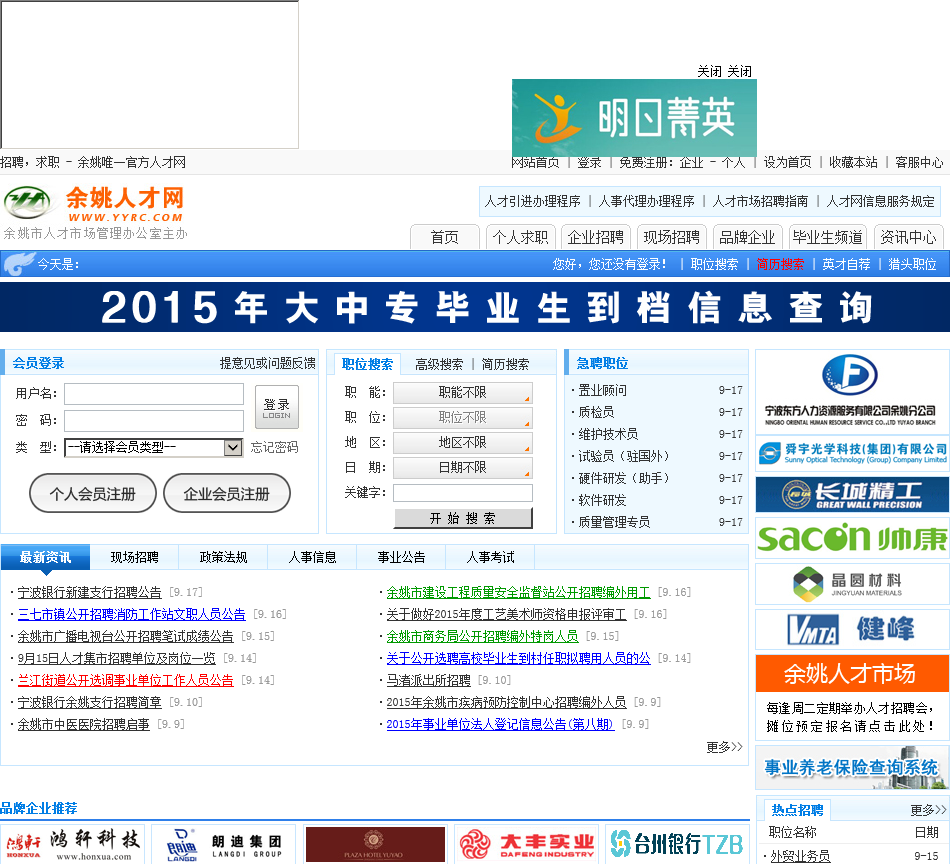
Task: Open urgent job 置业顾问
Action: pyautogui.click(x=602, y=390)
